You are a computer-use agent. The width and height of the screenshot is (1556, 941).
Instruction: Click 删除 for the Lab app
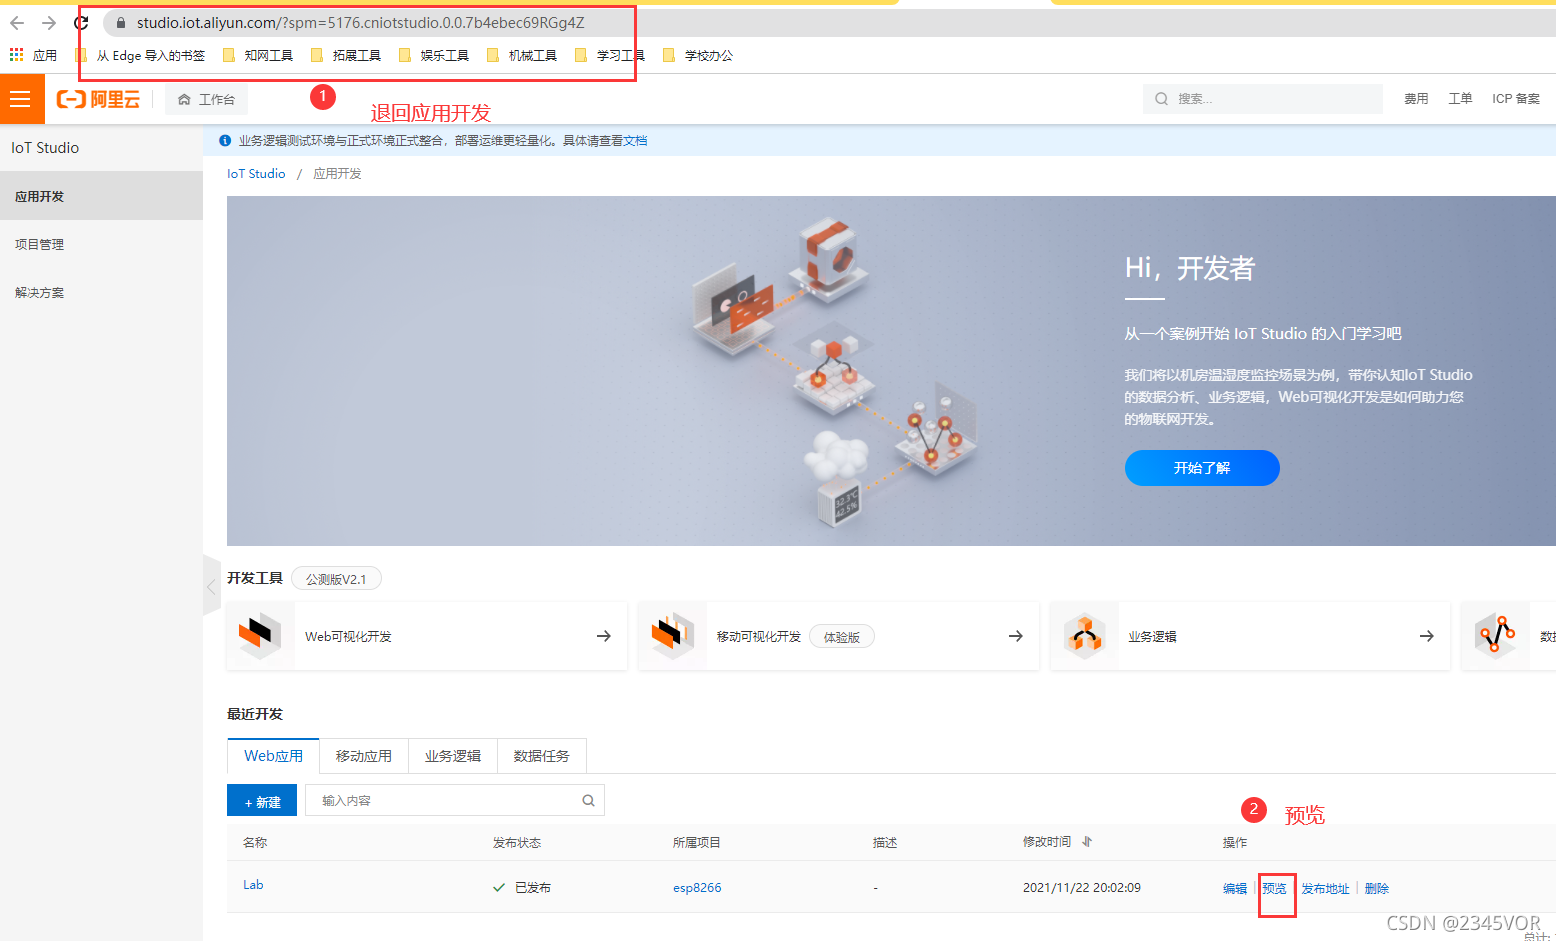(1377, 888)
